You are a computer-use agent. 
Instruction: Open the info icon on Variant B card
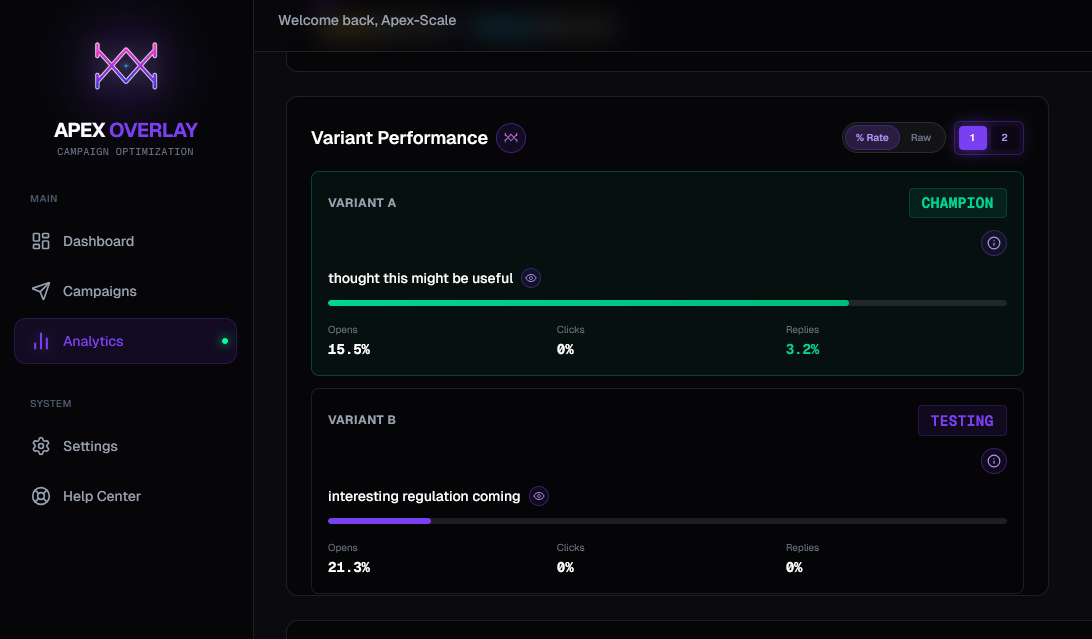(993, 461)
